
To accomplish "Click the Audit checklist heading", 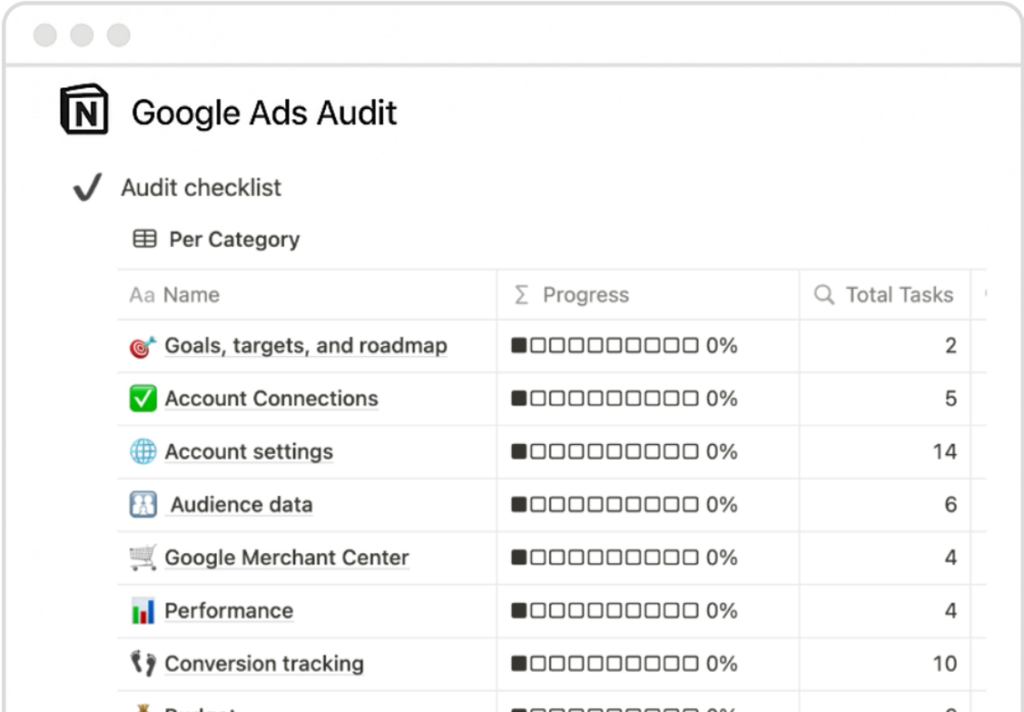I will point(201,188).
